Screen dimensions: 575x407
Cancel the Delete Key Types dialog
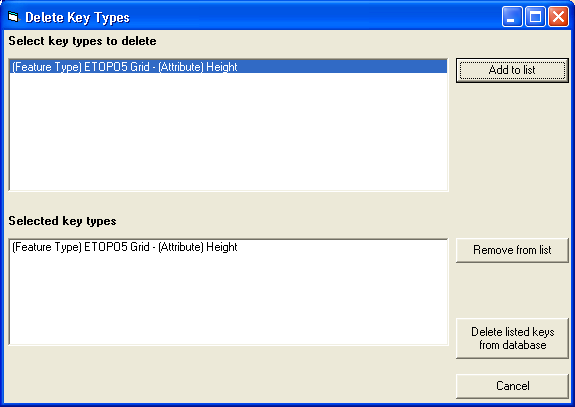512,386
